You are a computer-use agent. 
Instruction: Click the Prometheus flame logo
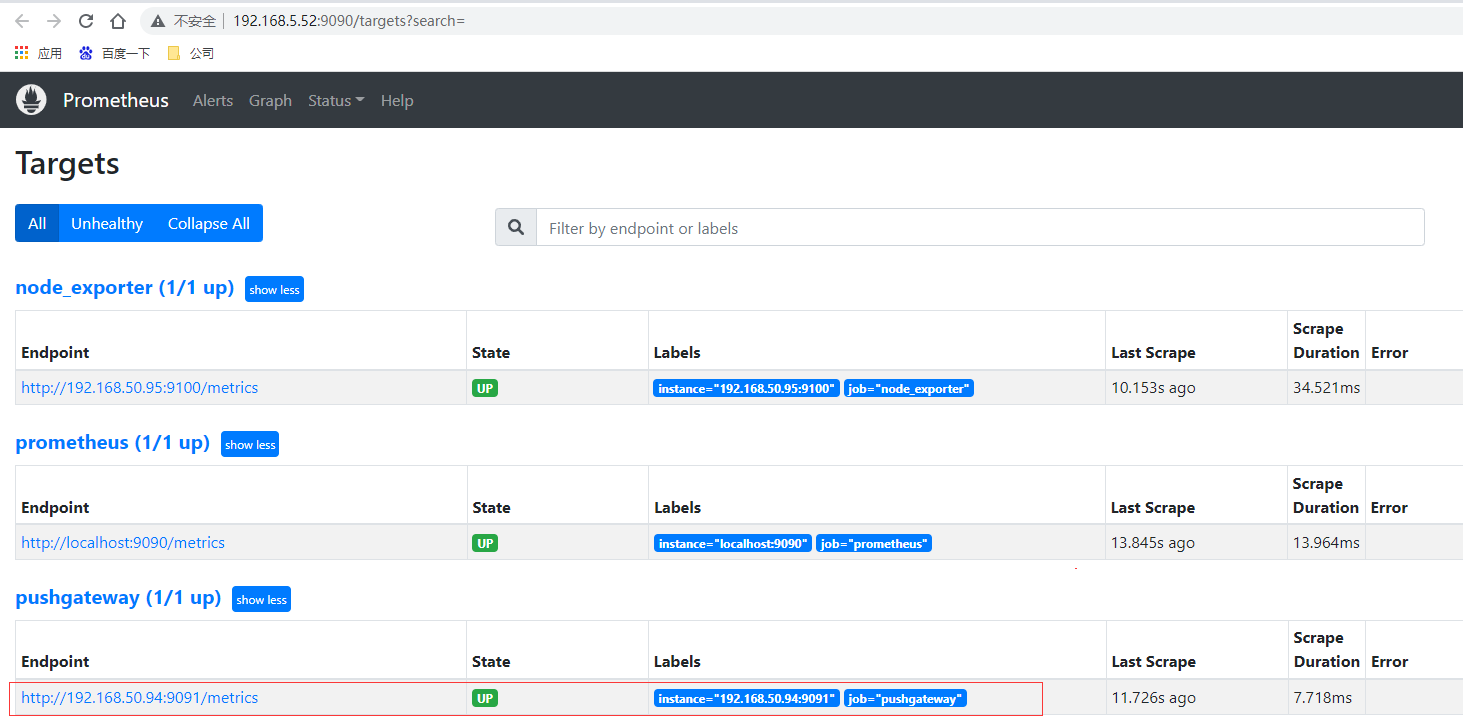(x=31, y=100)
